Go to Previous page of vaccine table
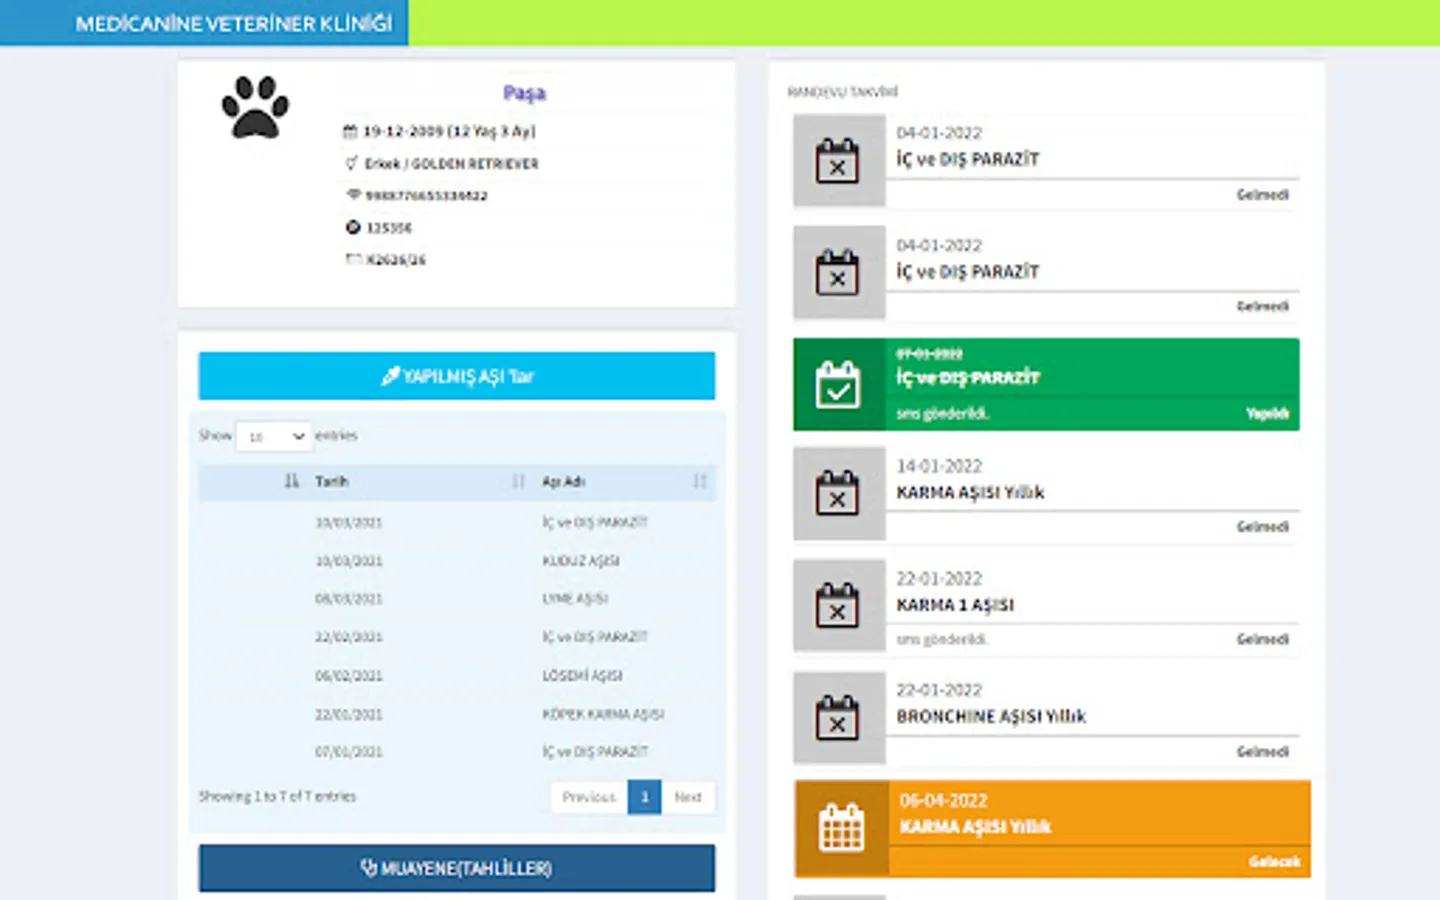Viewport: 1440px width, 900px height. click(589, 797)
